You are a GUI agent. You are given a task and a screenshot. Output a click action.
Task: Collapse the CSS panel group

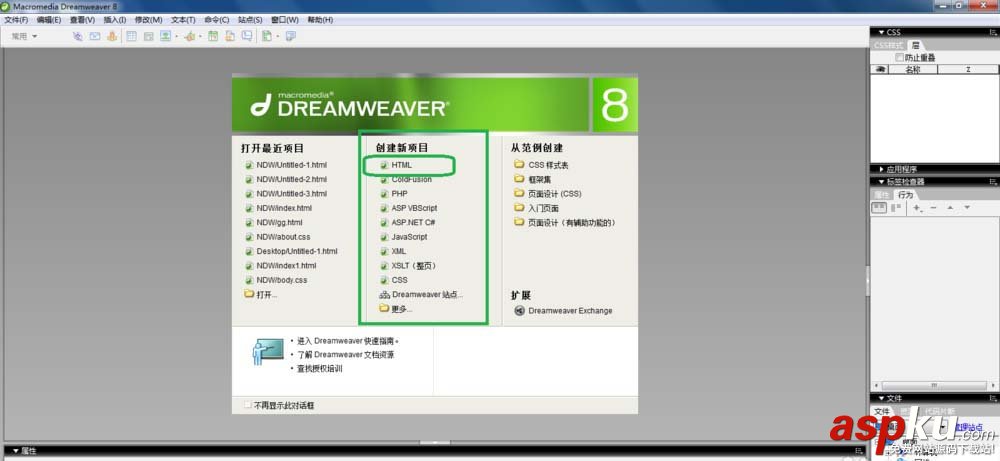(881, 32)
